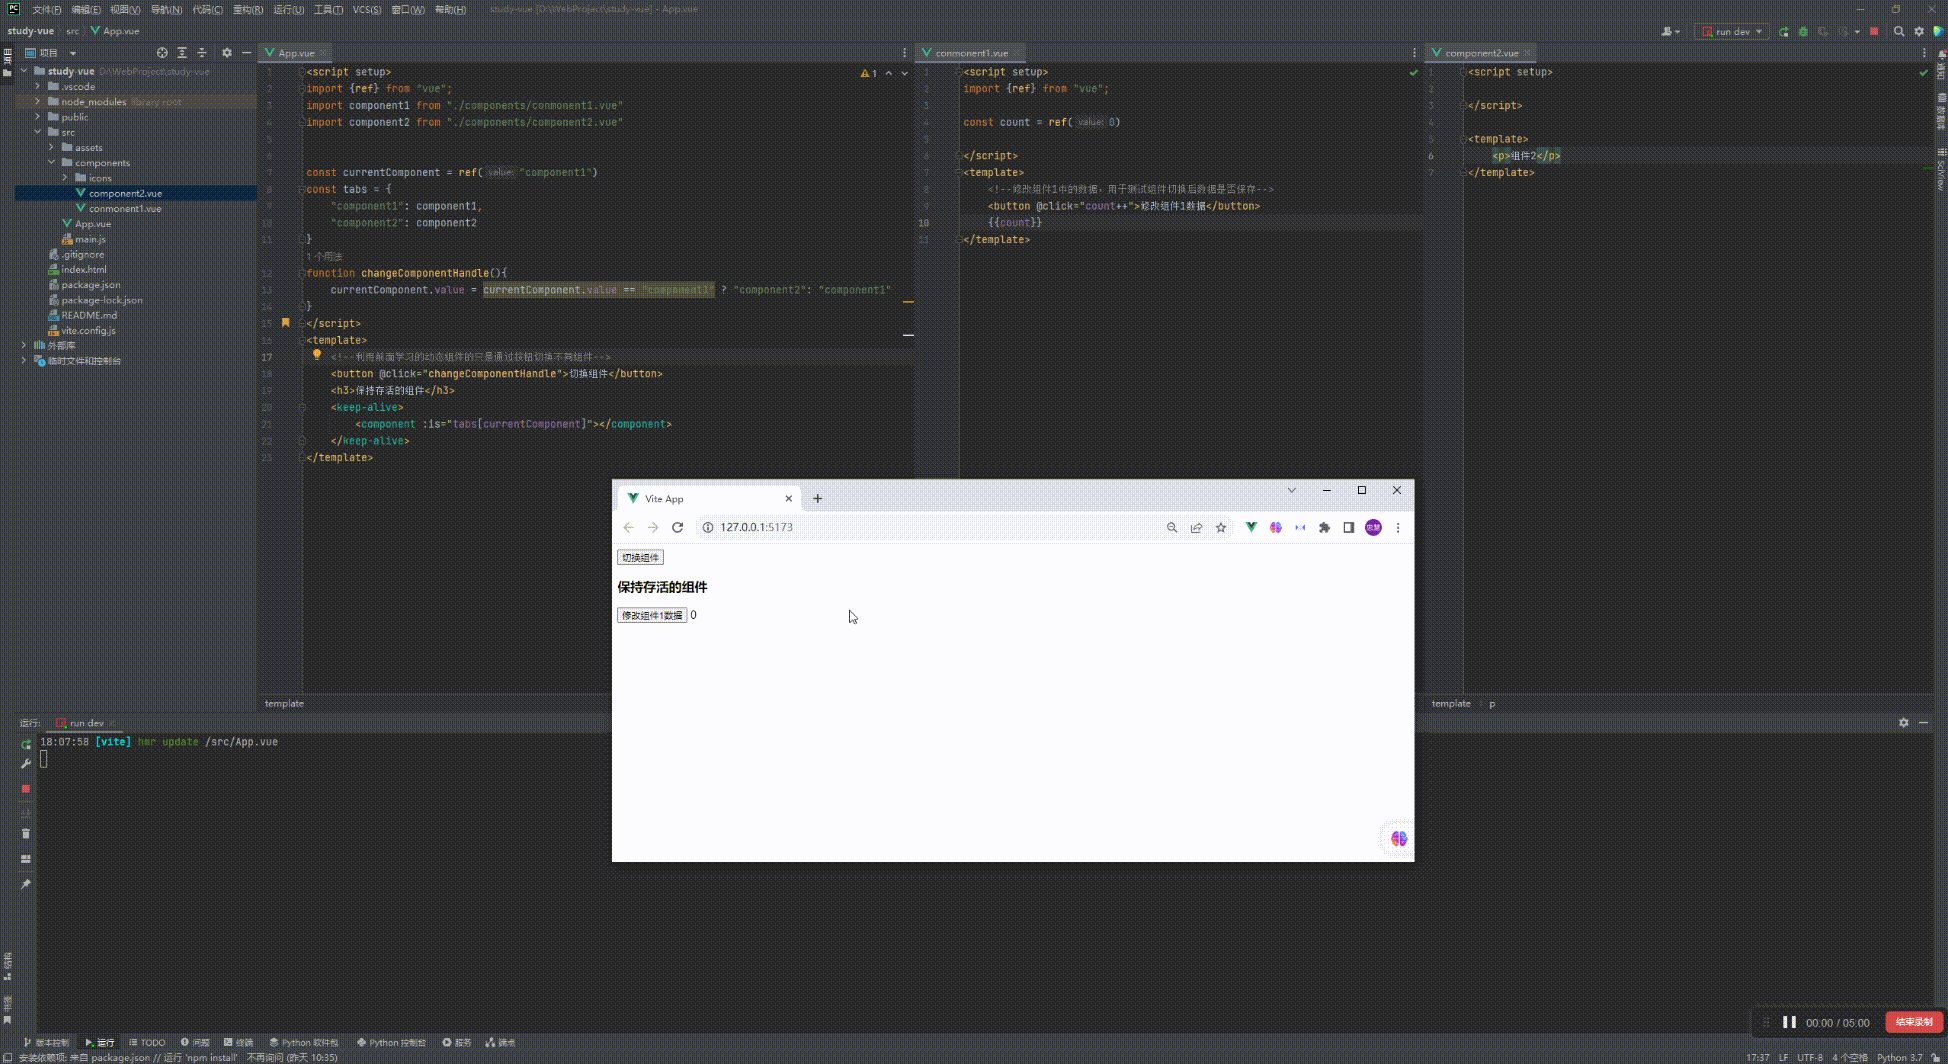1948x1064 pixels.
Task: Open browser extensions puzzle icon
Action: tap(1324, 527)
